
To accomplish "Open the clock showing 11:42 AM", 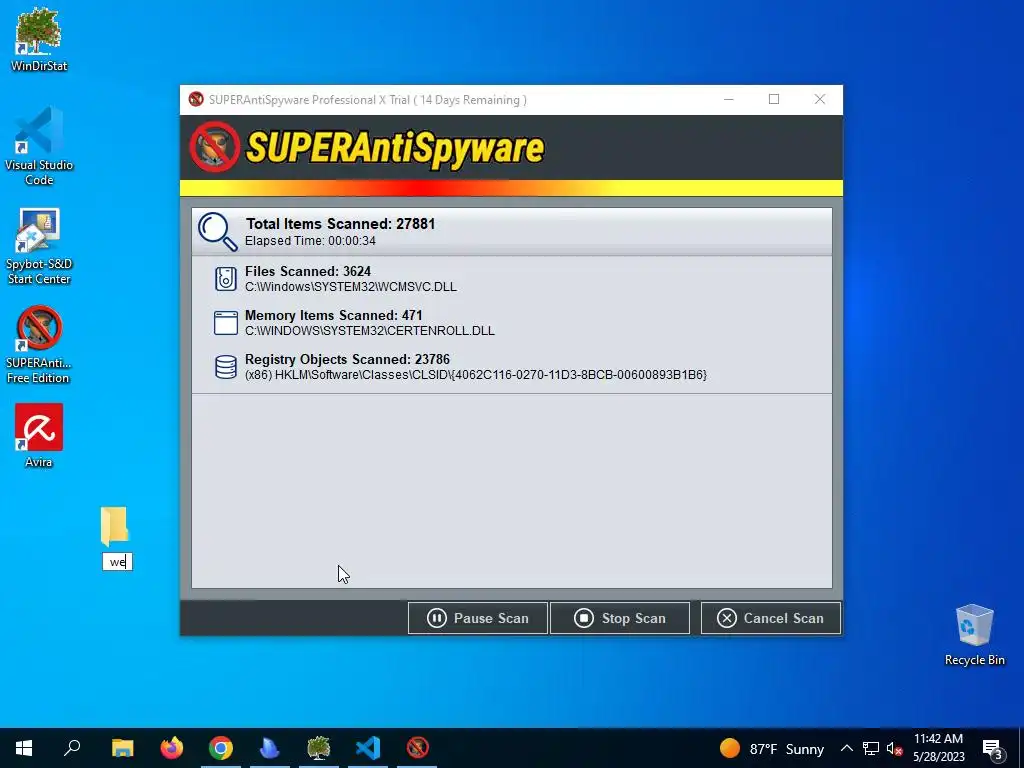I will tap(938, 748).
